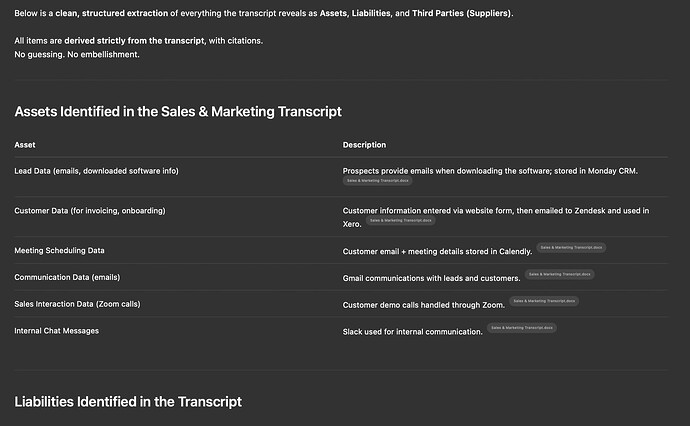Screen dimensions: 690x426
Task: Open citation chip after Gmail communications description
Action: point(559,273)
